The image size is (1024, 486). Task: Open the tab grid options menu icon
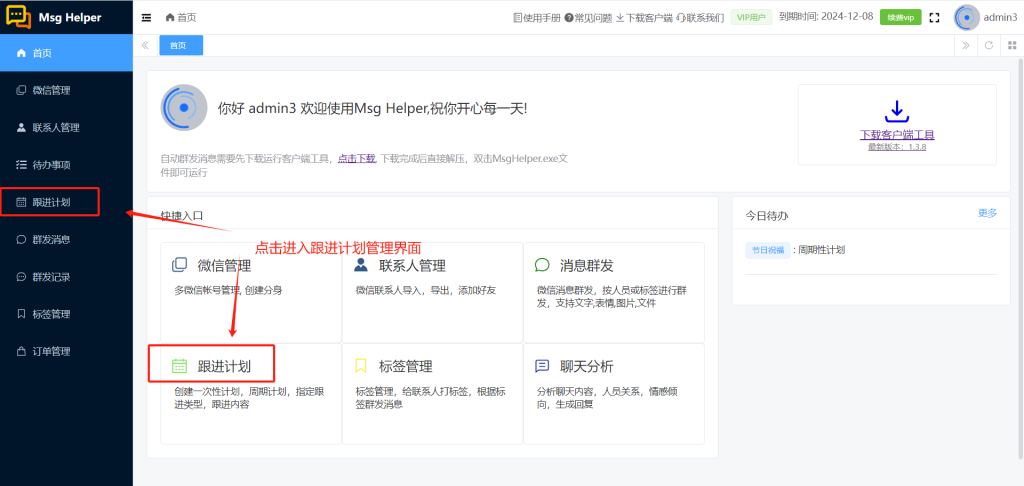(1011, 45)
